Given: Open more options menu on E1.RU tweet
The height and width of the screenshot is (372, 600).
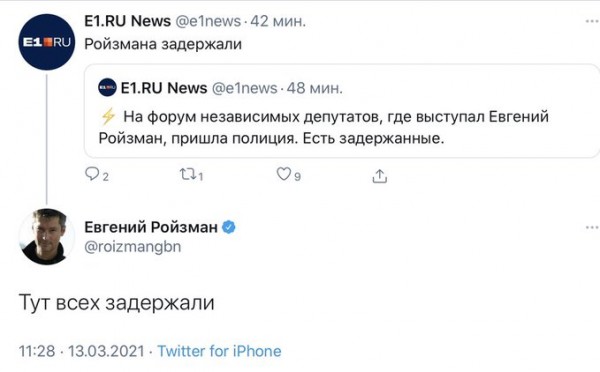Looking at the screenshot, I should coord(592,21).
